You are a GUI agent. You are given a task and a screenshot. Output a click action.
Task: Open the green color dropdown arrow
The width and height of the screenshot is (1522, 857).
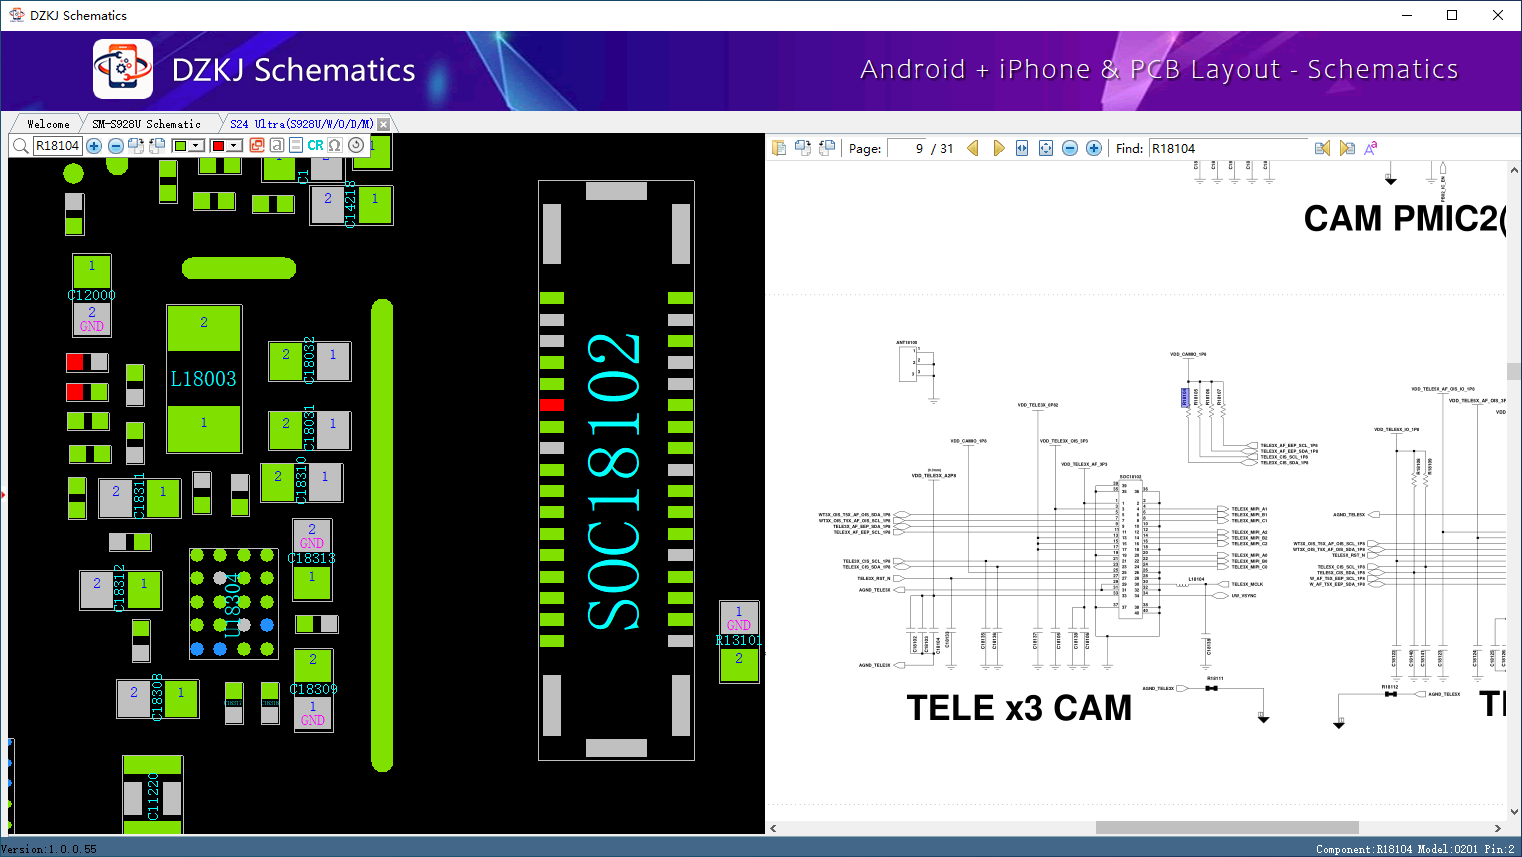(197, 146)
